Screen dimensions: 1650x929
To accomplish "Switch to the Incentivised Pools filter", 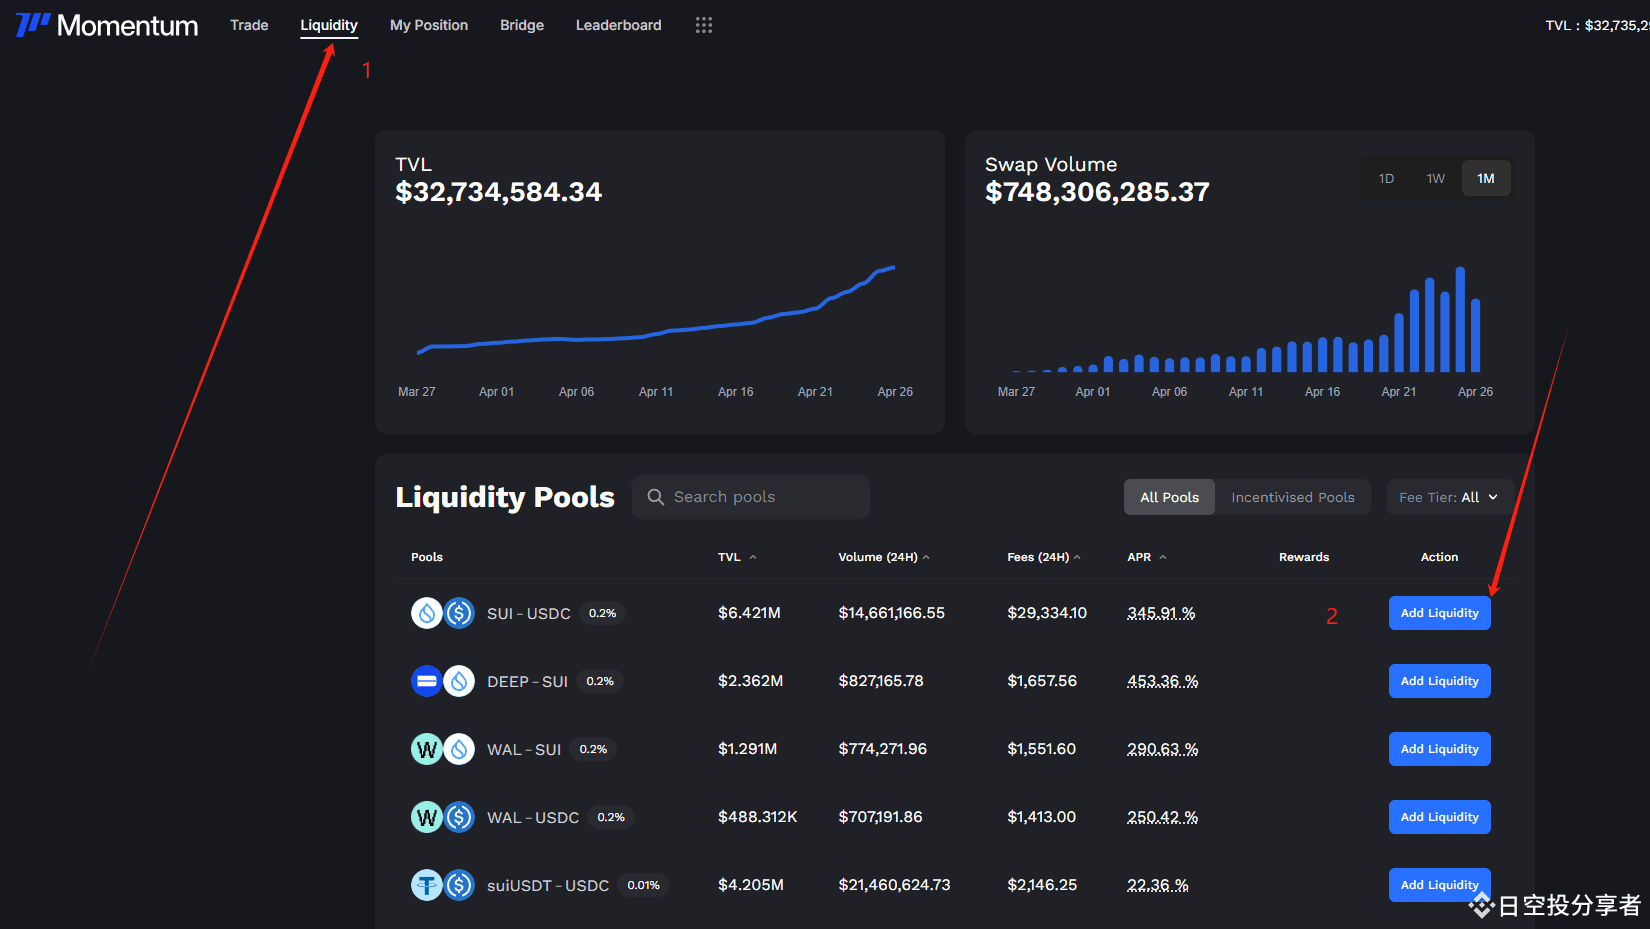I will click(x=1293, y=497).
